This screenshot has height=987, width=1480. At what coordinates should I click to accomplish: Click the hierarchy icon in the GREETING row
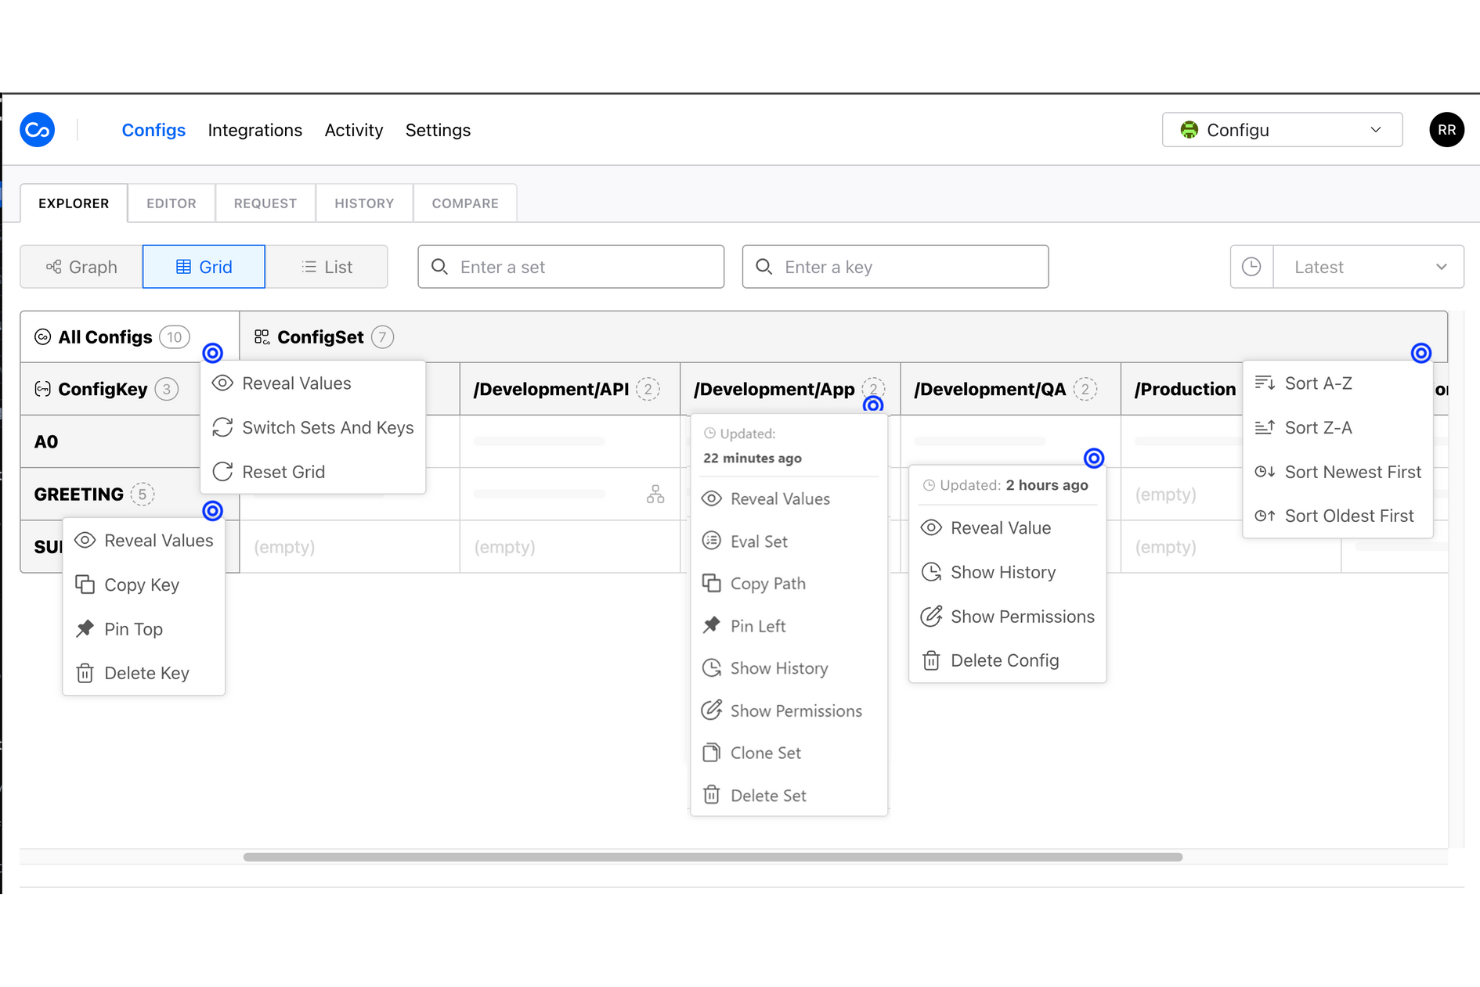[x=656, y=493]
